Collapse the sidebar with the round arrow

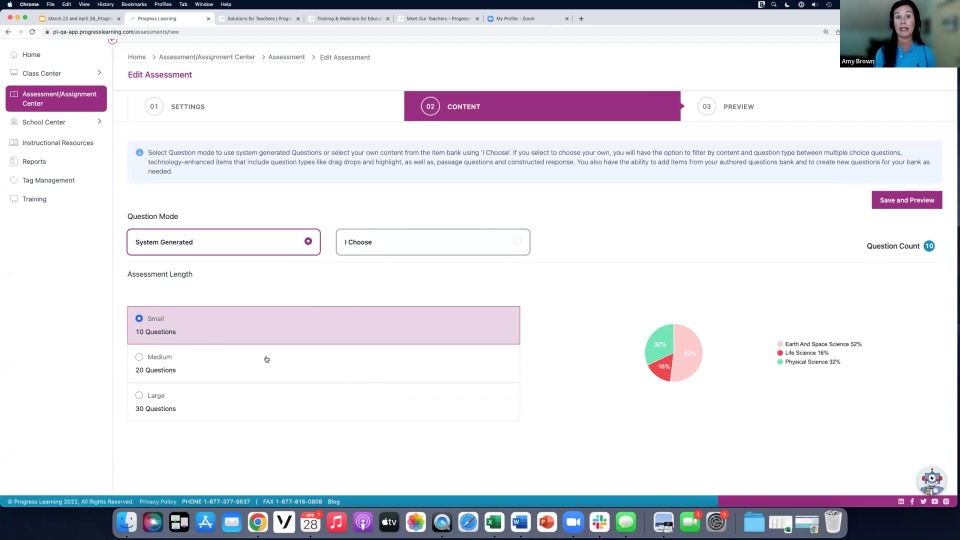(113, 40)
